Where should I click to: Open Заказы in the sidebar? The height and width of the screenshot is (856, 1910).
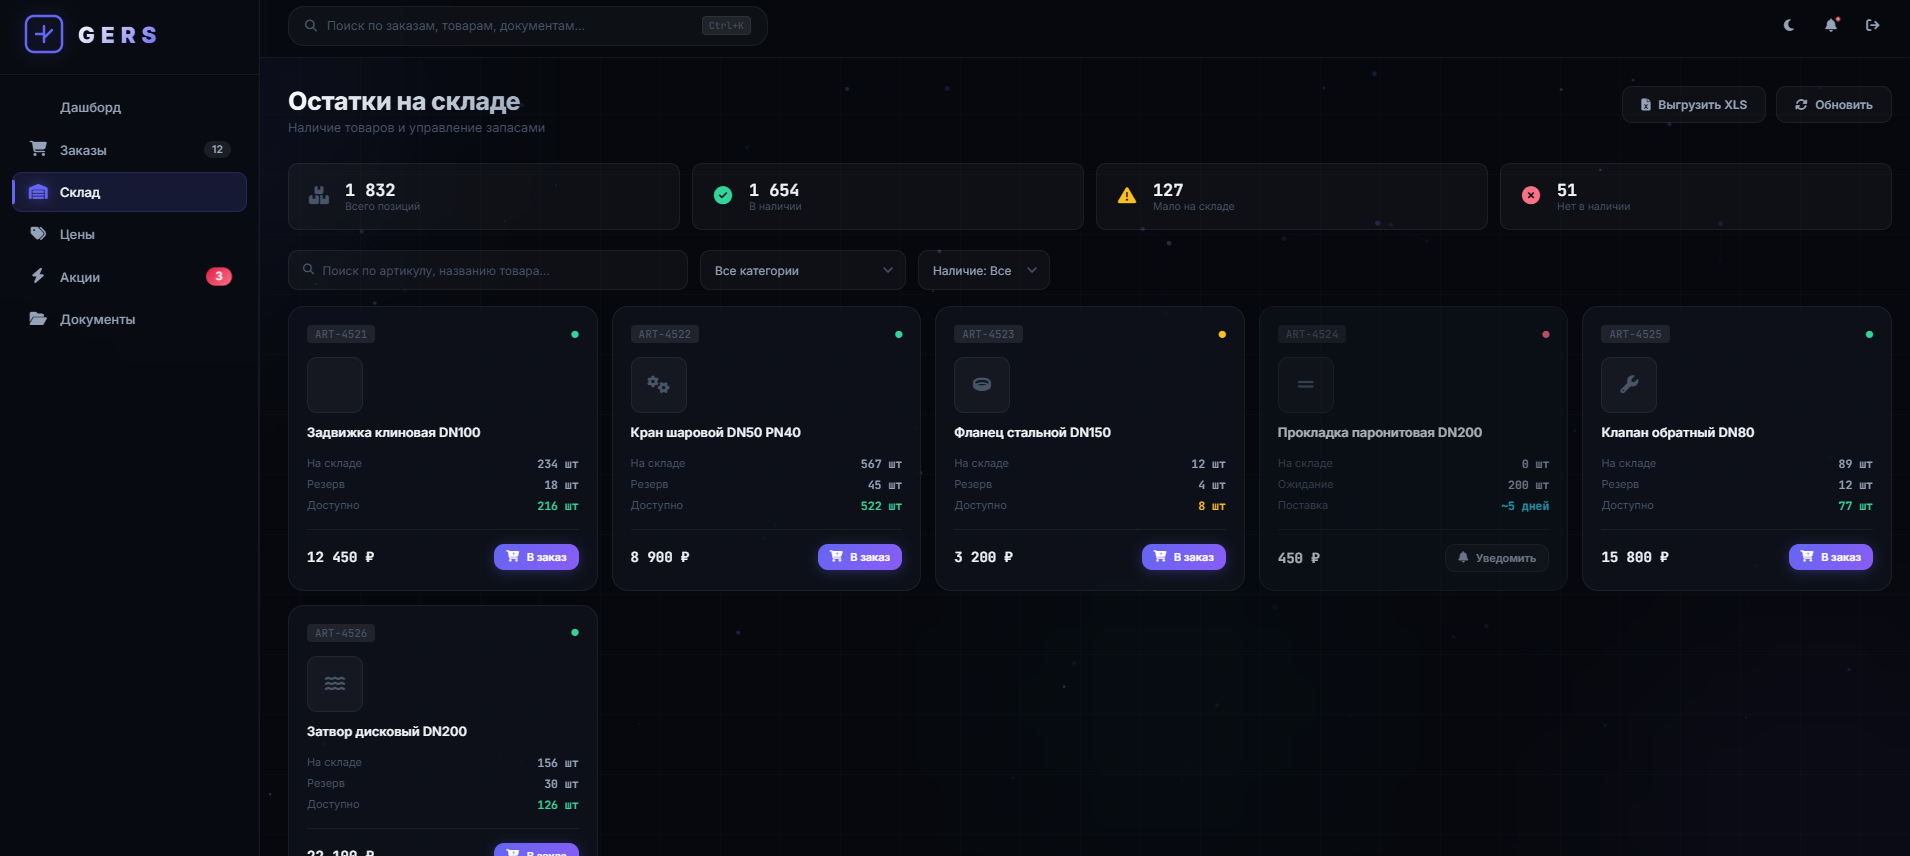click(x=83, y=150)
